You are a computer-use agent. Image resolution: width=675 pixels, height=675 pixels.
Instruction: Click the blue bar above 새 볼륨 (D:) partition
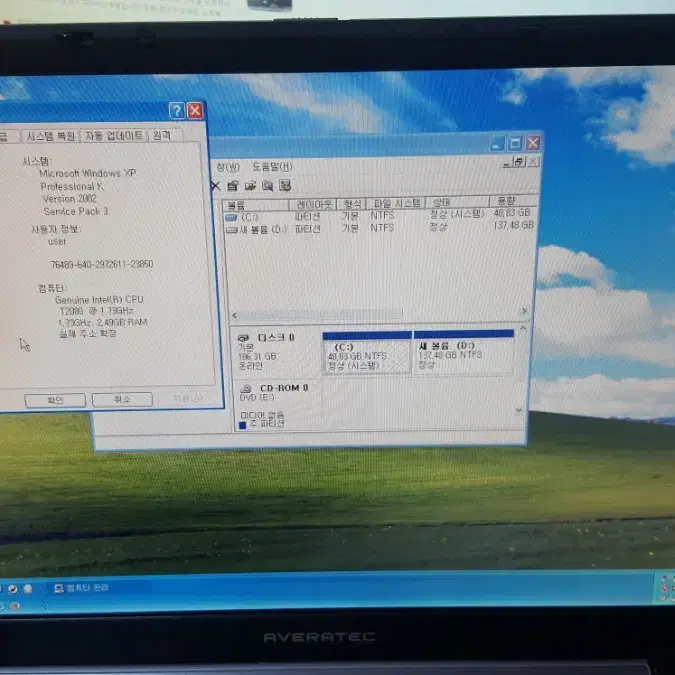[464, 334]
